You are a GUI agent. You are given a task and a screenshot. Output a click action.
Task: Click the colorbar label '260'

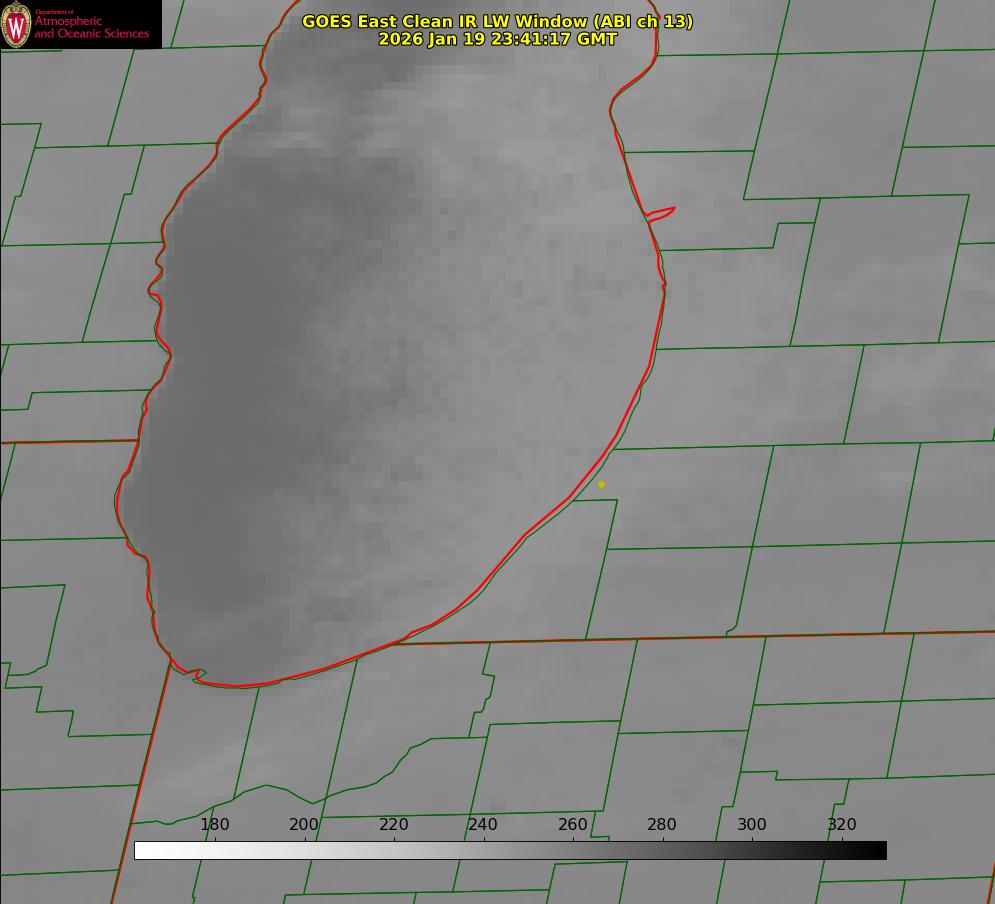[x=572, y=824]
